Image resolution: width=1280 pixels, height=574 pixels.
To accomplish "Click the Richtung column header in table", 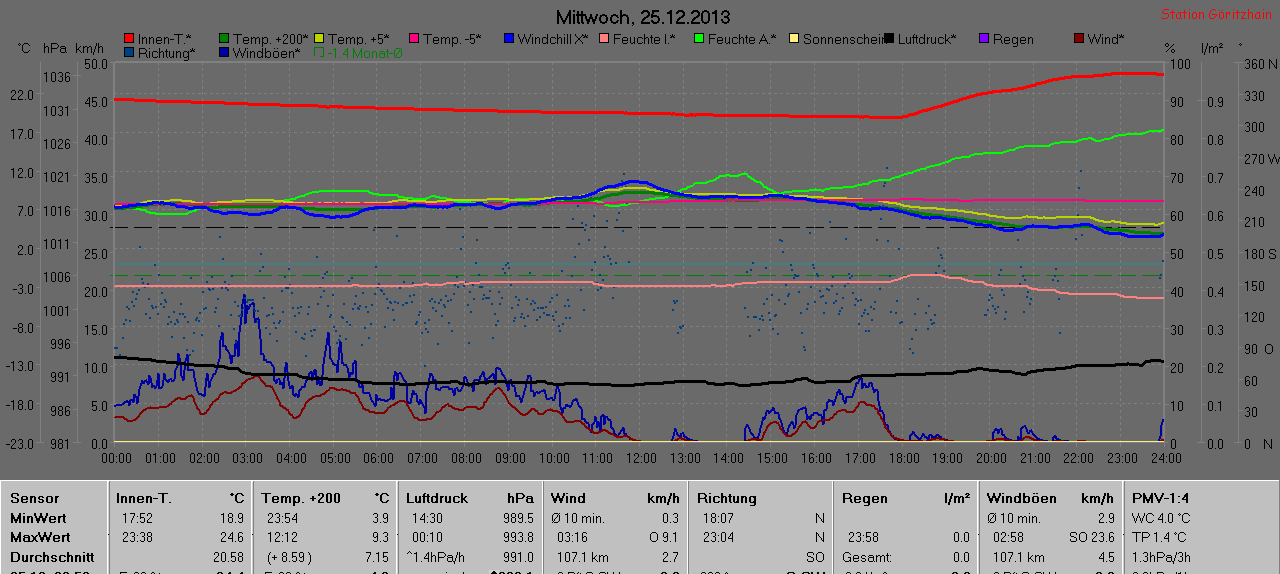I will (x=727, y=498).
